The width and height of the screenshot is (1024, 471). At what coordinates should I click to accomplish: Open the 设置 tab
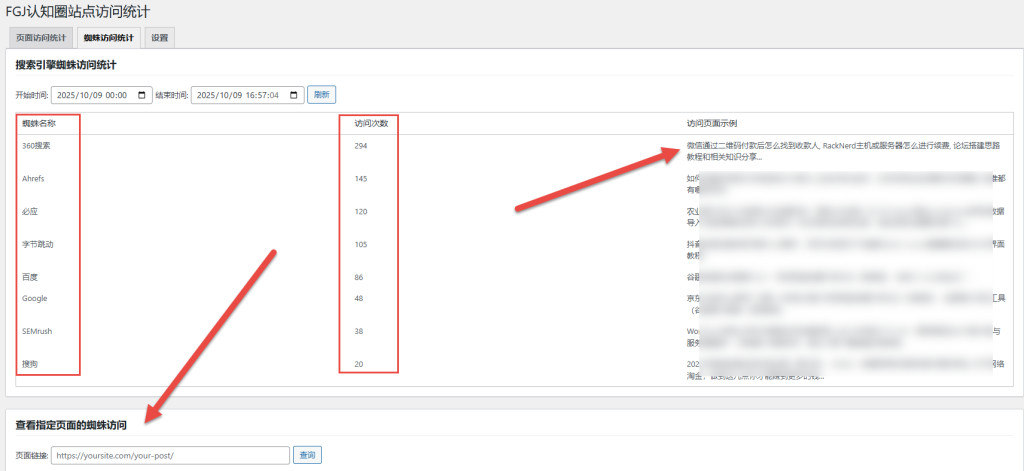[x=160, y=38]
